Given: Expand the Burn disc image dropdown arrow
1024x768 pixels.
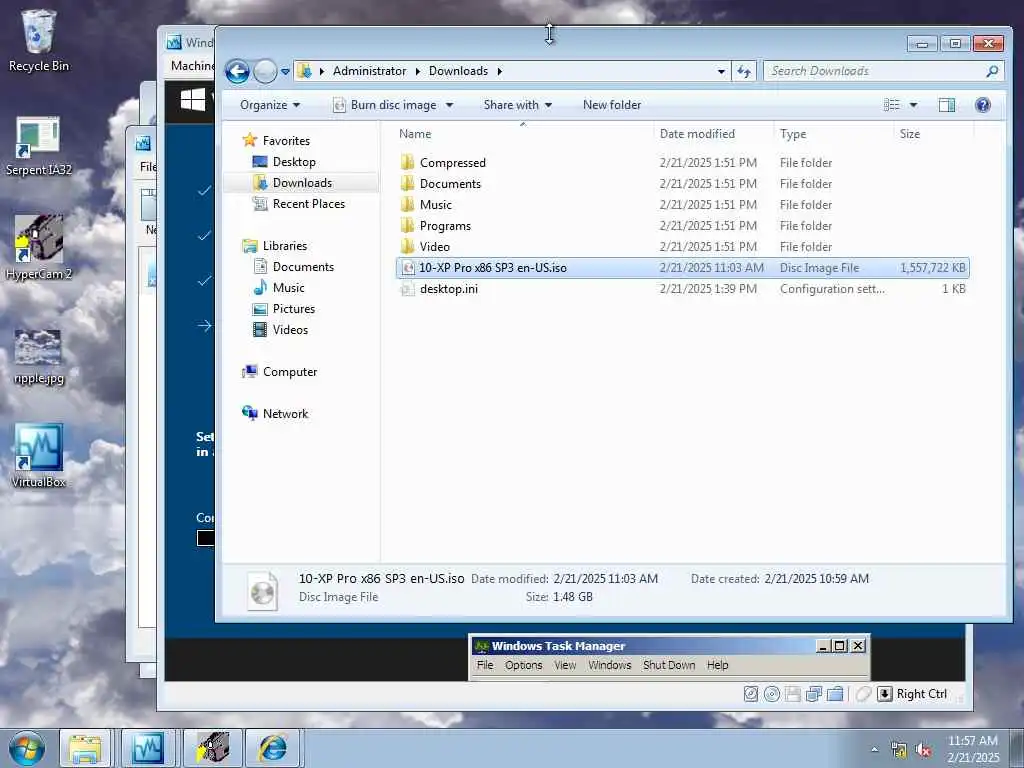Looking at the screenshot, I should pos(449,105).
